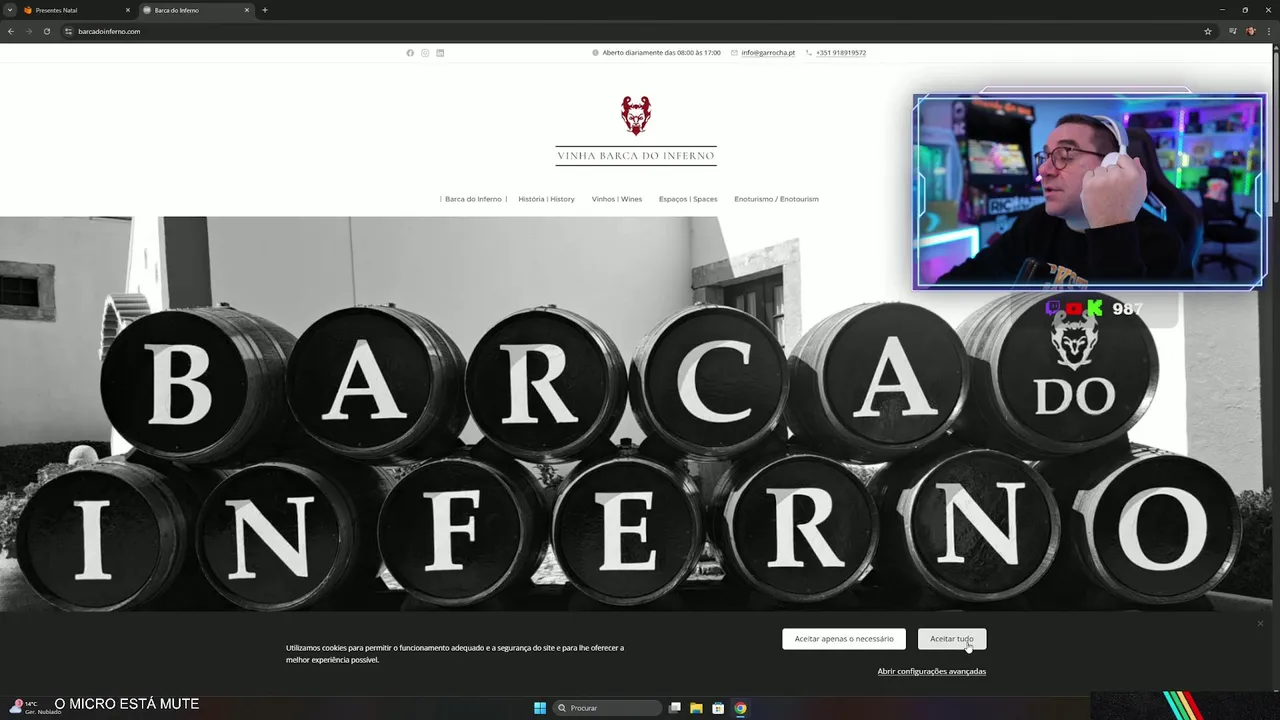Image resolution: width=1280 pixels, height=720 pixels.
Task: Switch to the Presentes Natal tab
Action: coord(77,10)
